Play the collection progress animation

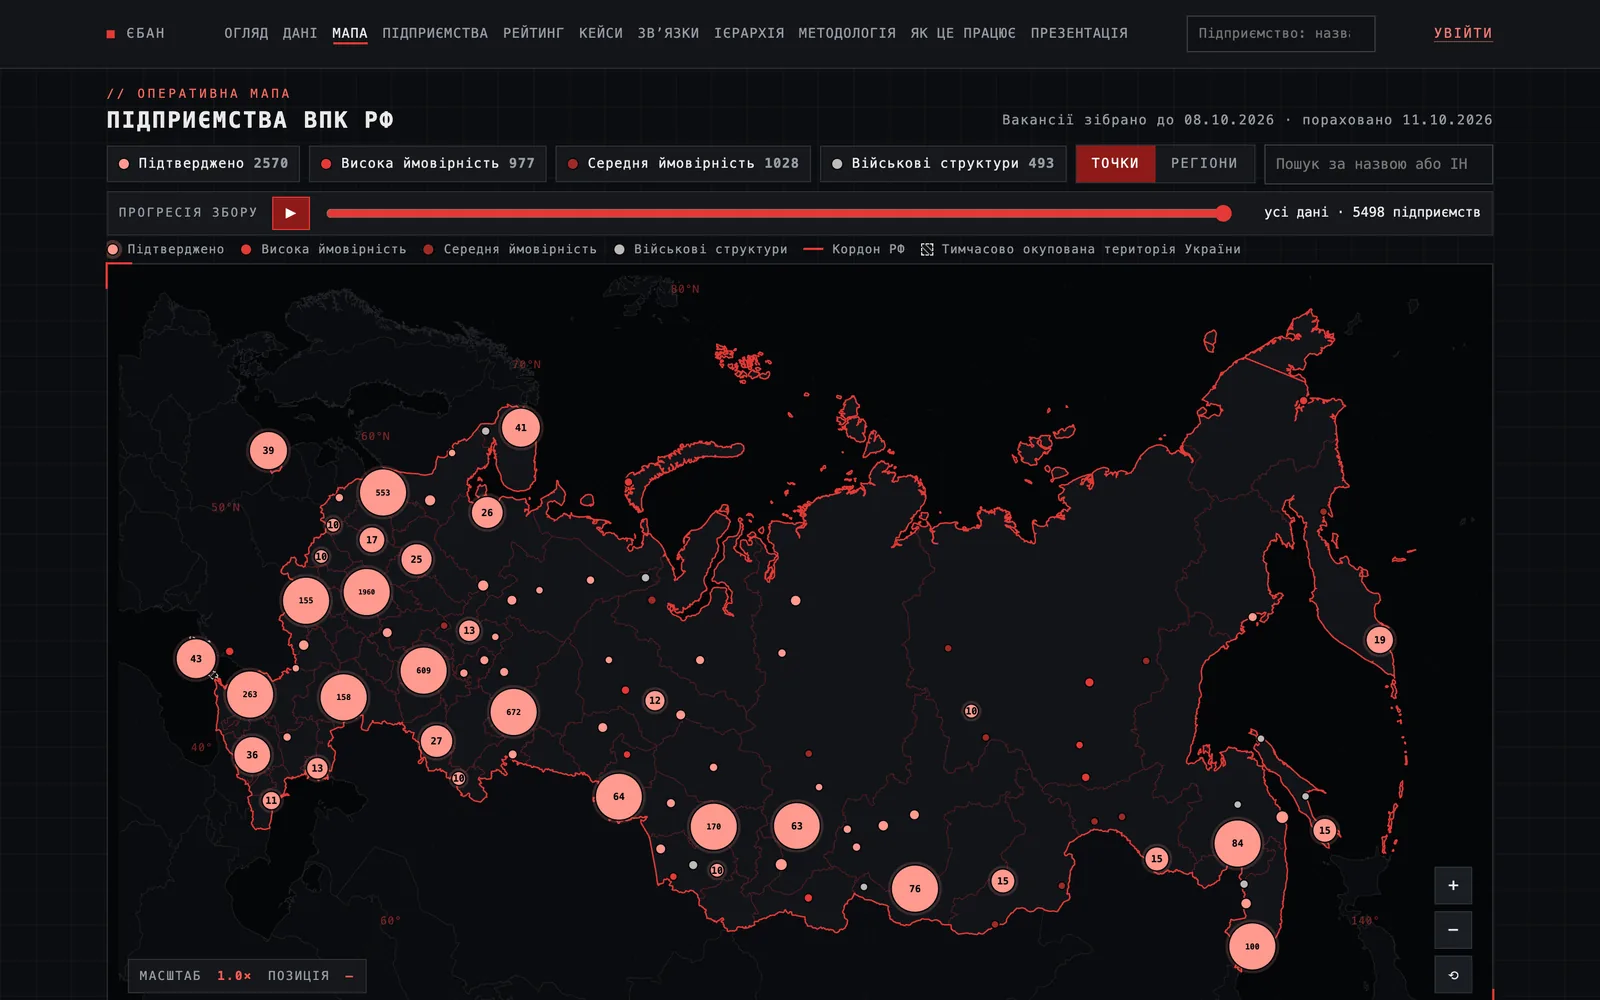291,213
